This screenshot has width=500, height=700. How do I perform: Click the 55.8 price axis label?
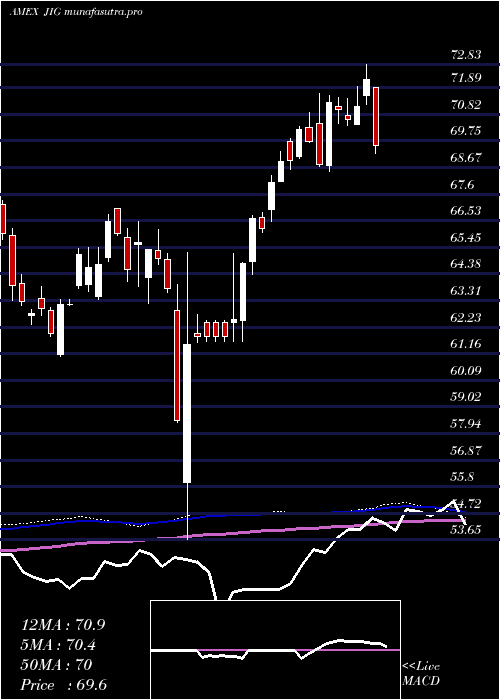[463, 477]
